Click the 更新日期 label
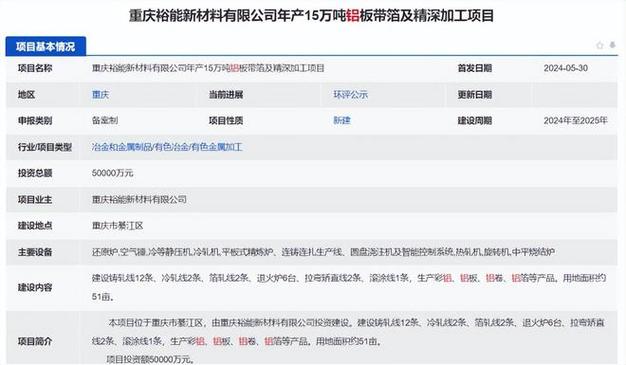Image resolution: width=626 pixels, height=365 pixels. (474, 95)
